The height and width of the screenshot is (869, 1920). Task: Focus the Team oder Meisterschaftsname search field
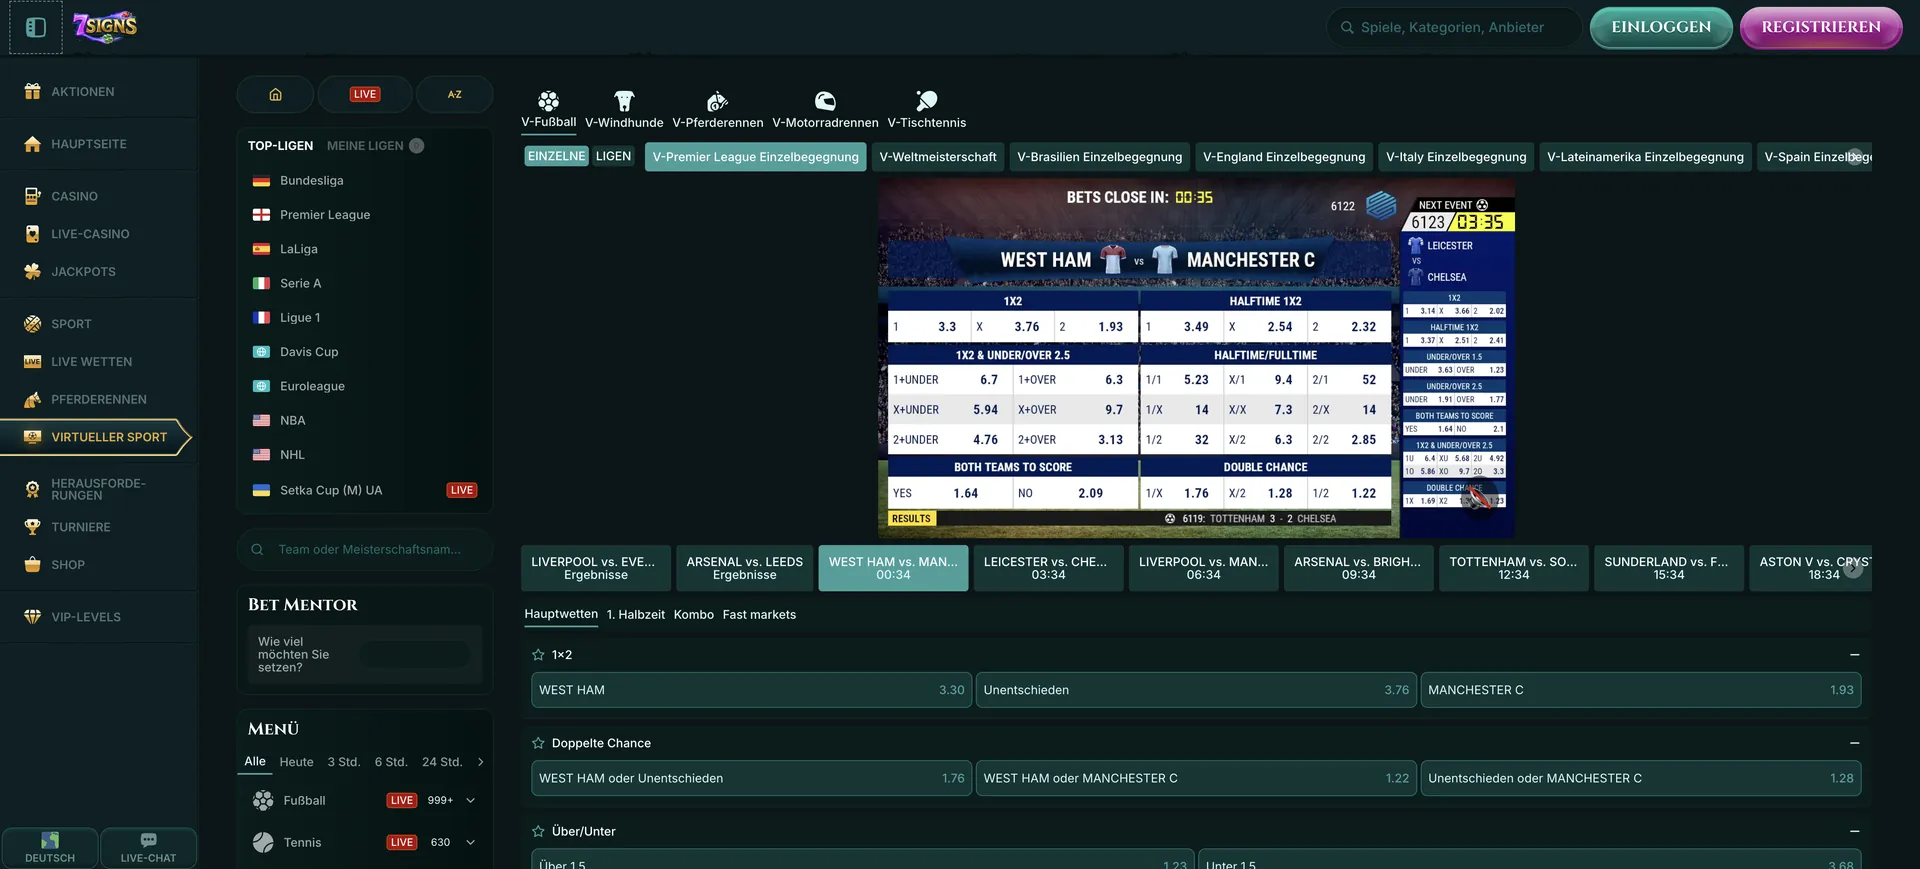point(364,550)
